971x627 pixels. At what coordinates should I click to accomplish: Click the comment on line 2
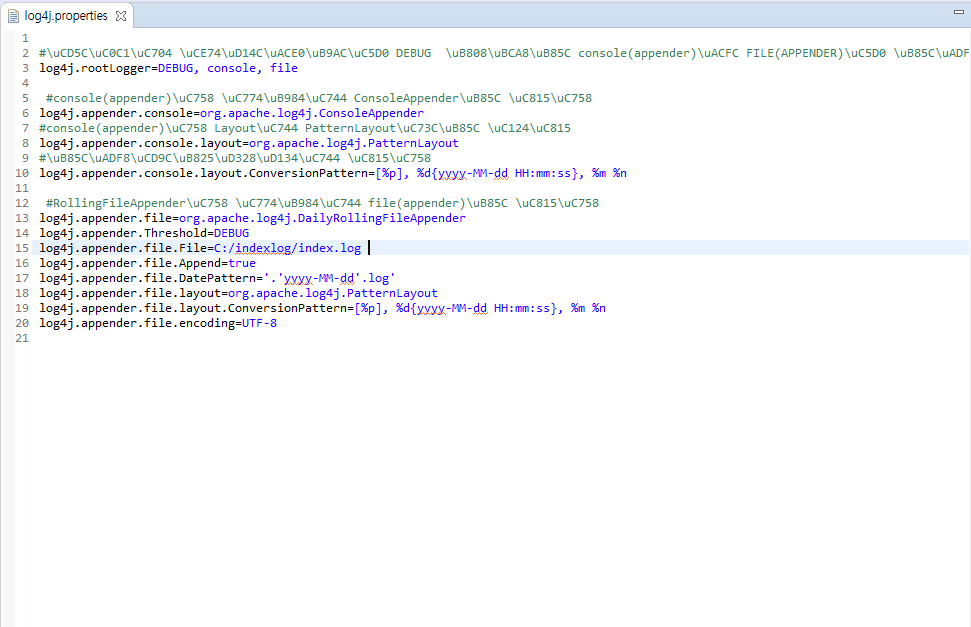(504, 53)
